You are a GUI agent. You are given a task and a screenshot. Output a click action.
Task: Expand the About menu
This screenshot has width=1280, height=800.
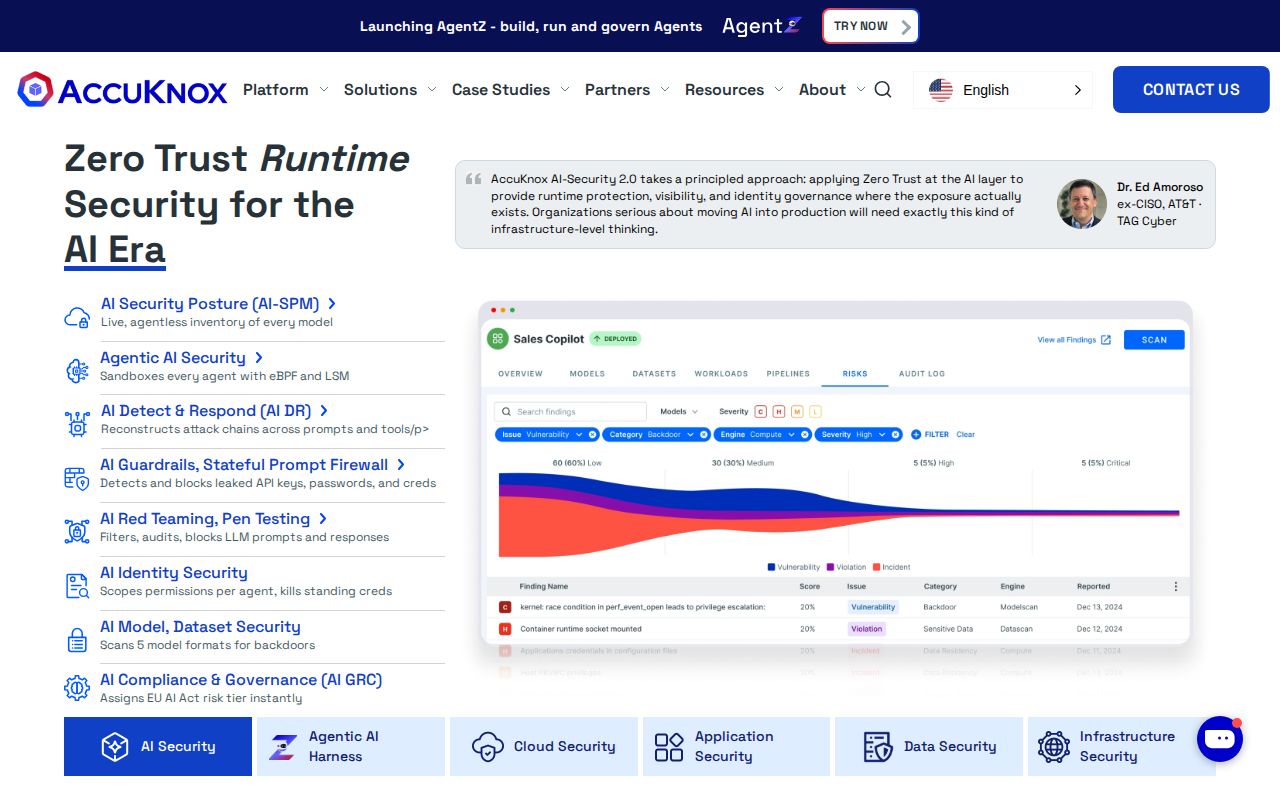pos(833,90)
